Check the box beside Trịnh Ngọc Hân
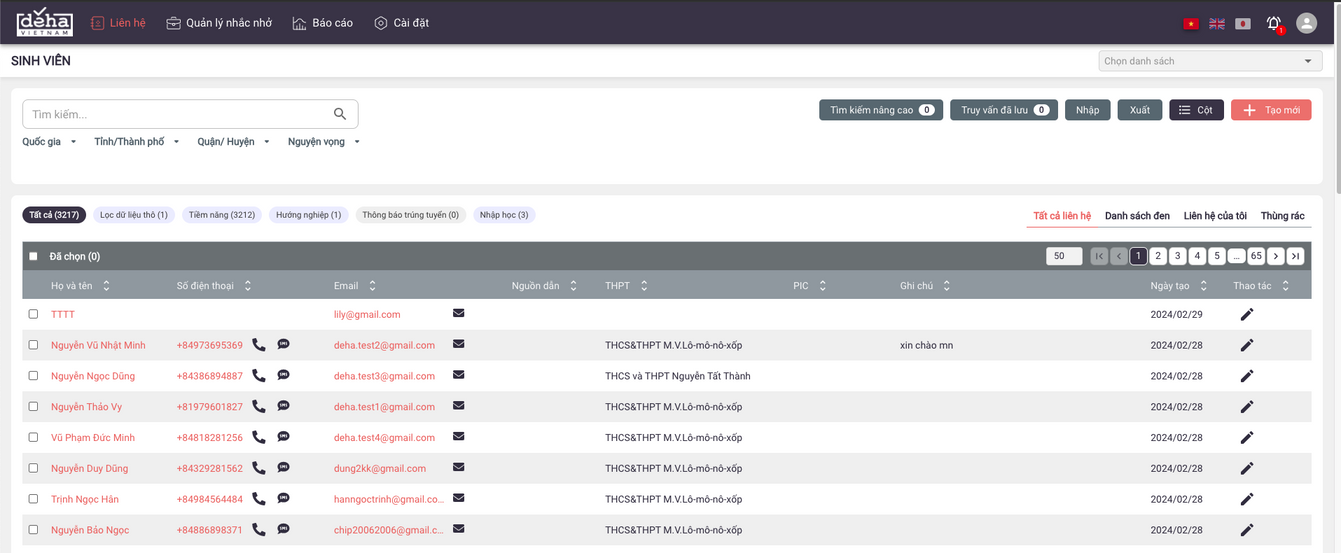Viewport: 1341px width, 553px height. tap(33, 499)
